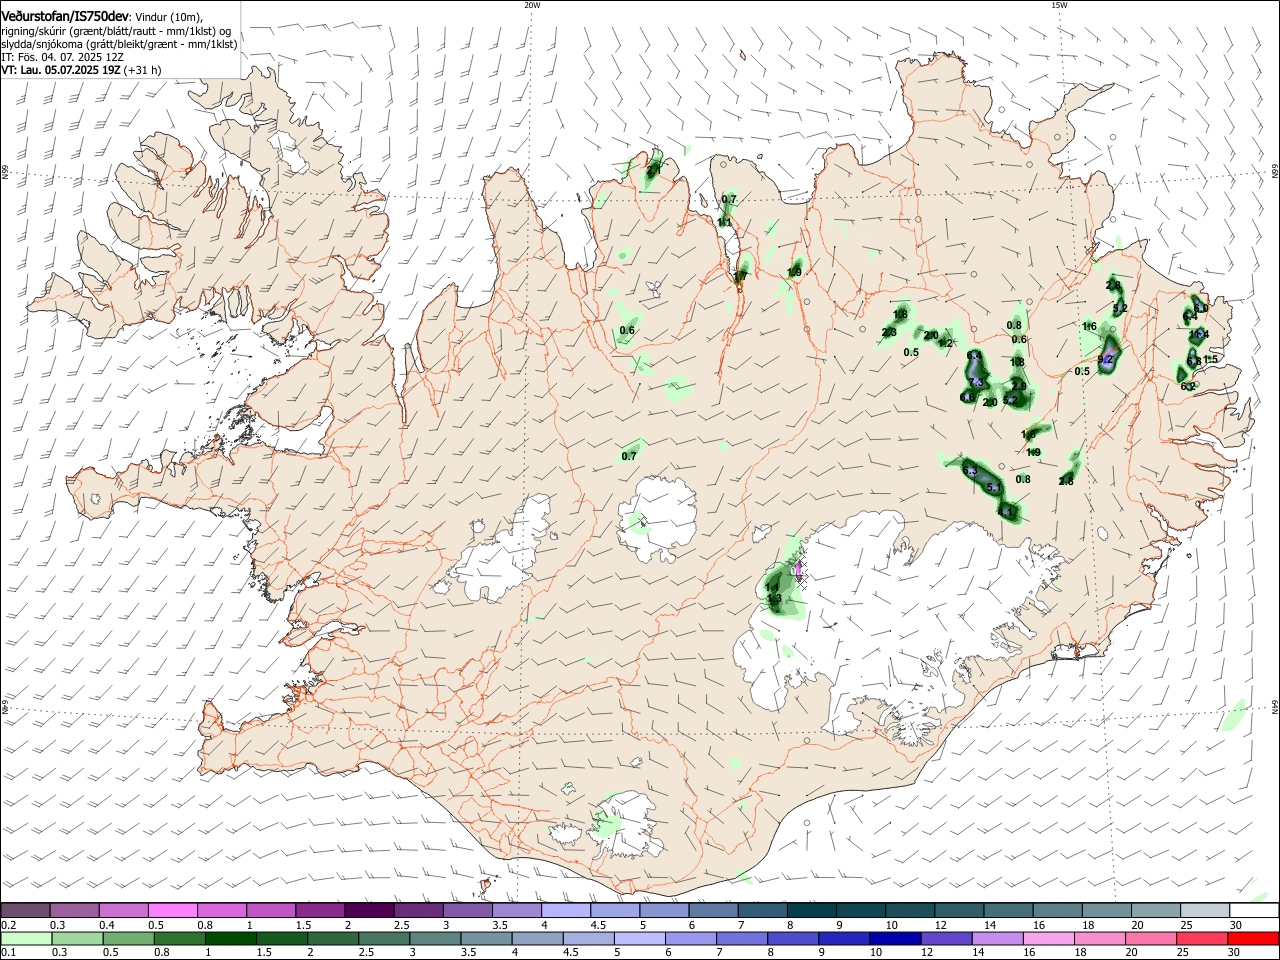The image size is (1280, 960).
Task: Select the dark teal 8 snow legend swatch
Action: click(811, 909)
